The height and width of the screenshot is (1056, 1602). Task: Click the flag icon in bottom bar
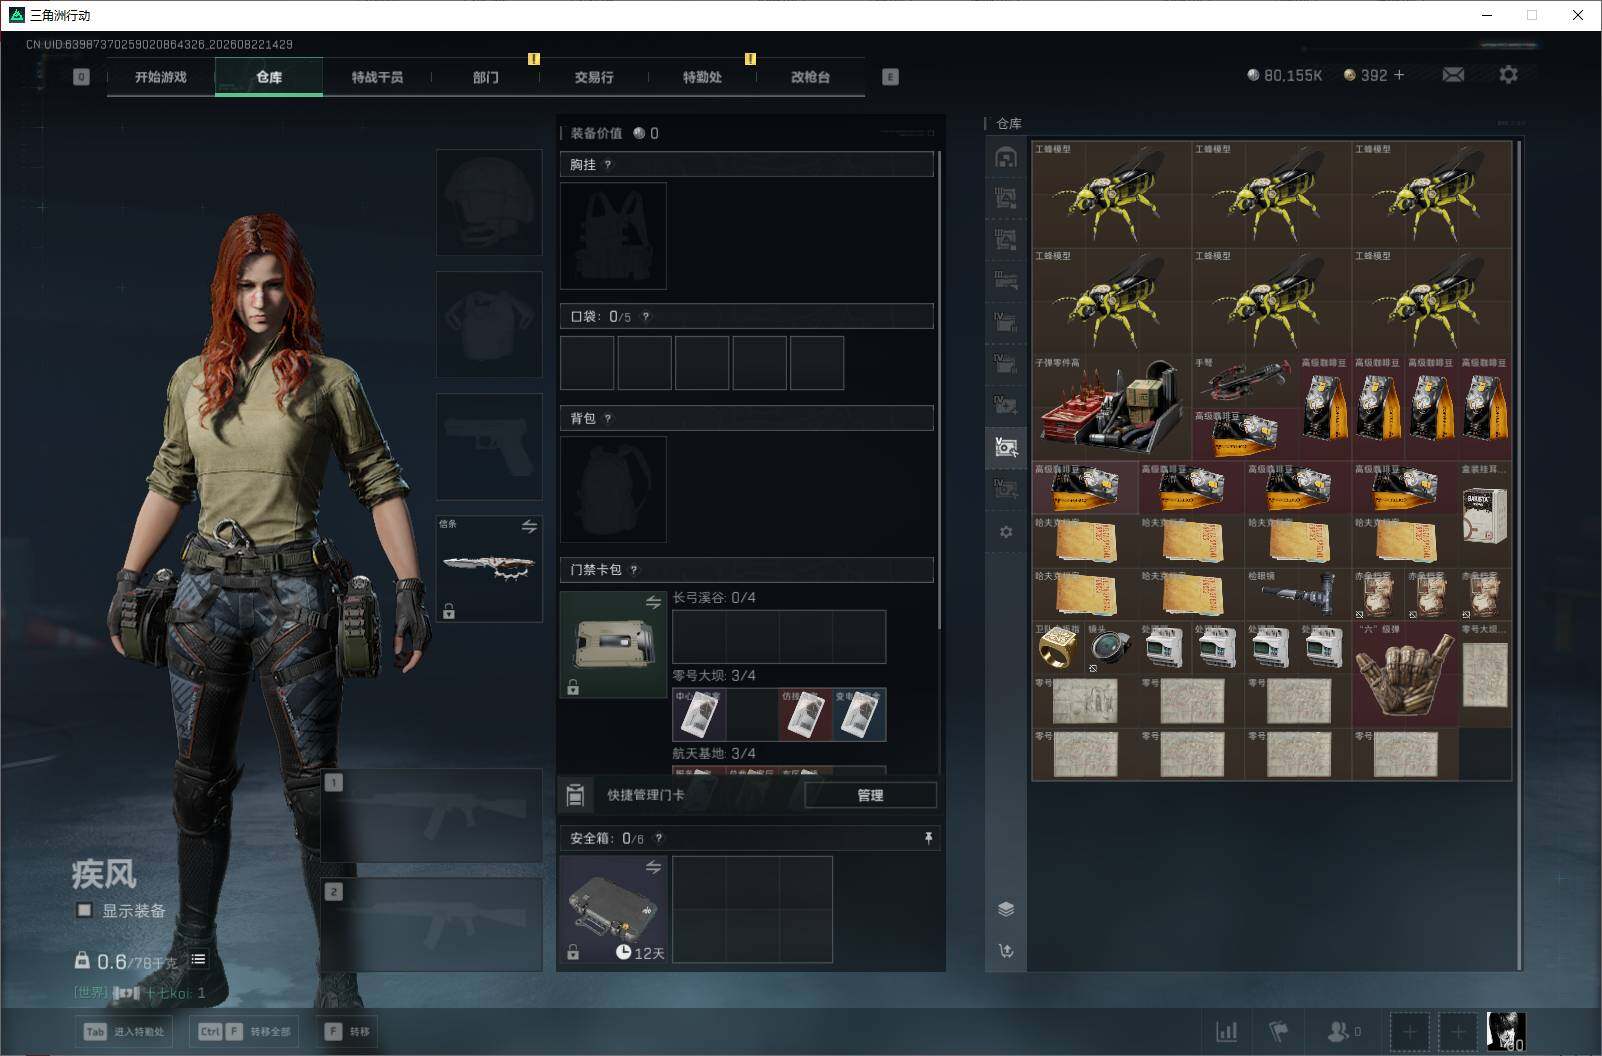tap(1278, 1031)
